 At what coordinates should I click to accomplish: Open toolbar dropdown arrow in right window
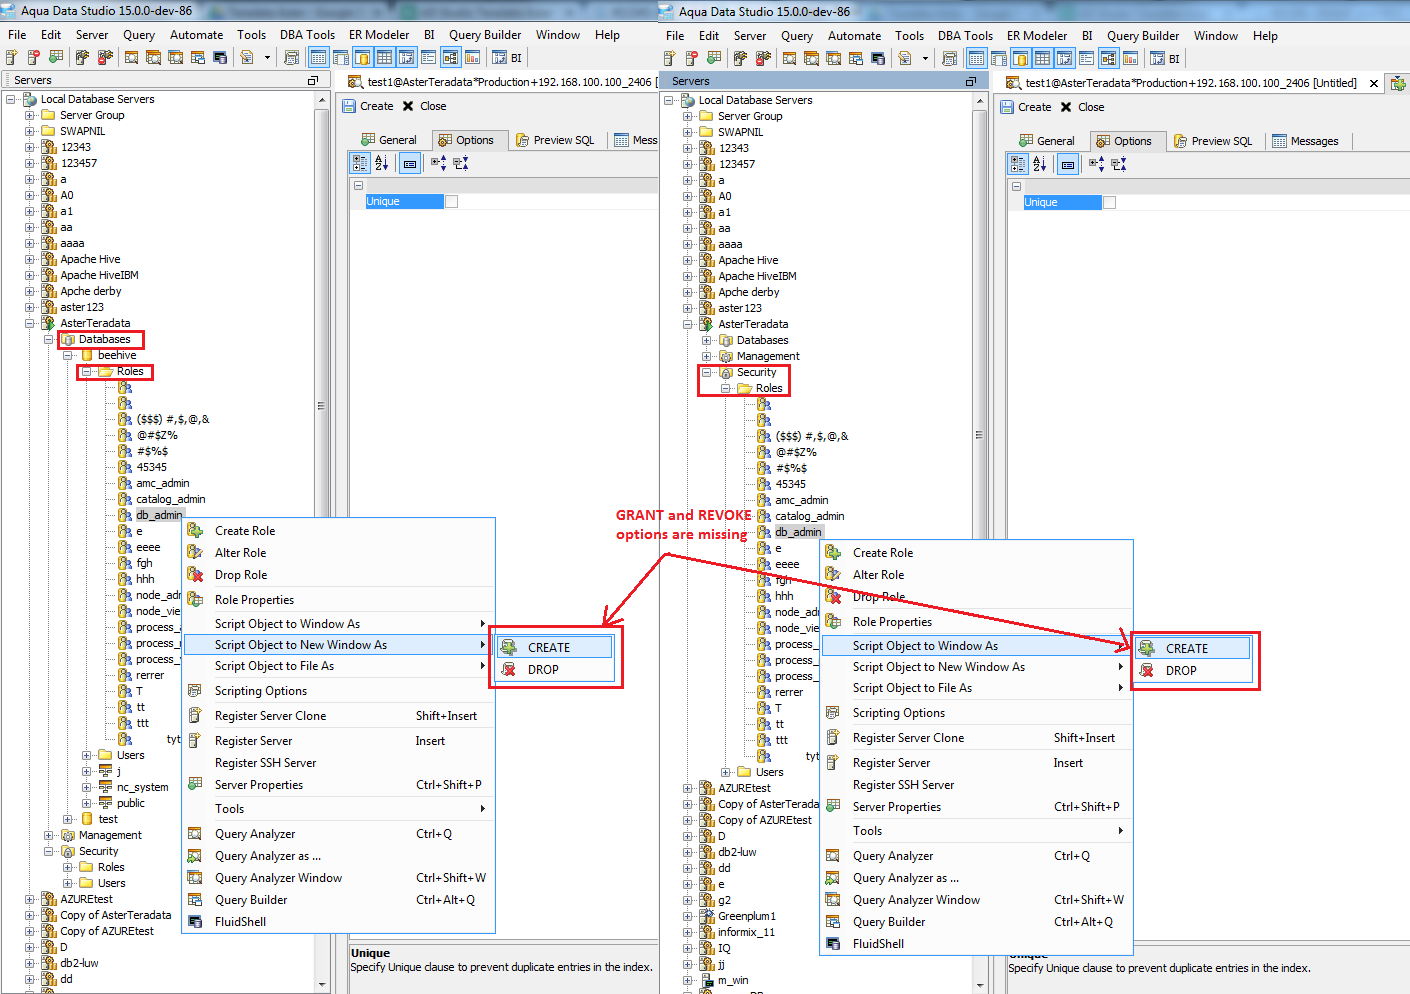coord(925,59)
